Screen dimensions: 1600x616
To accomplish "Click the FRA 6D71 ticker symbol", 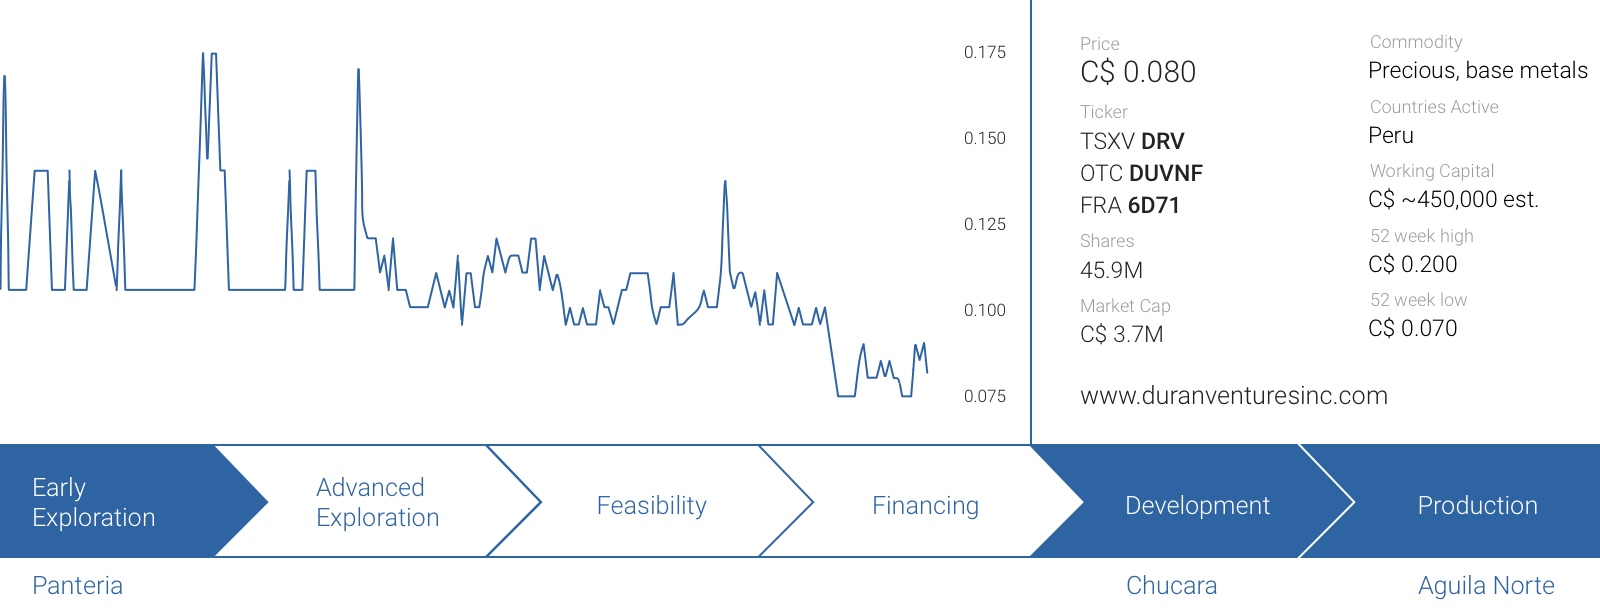I will coord(1130,205).
